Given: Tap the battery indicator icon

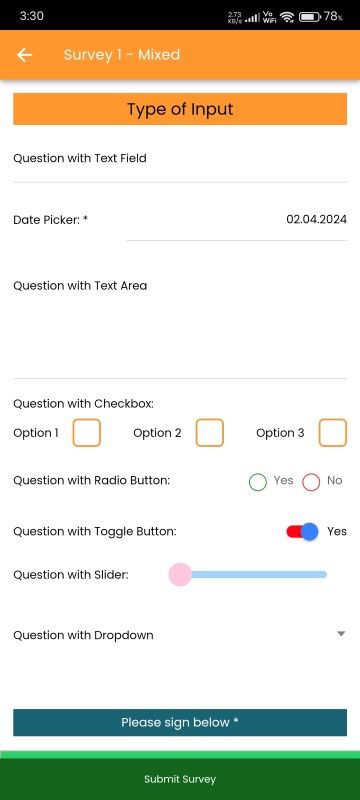Looking at the screenshot, I should (310, 17).
